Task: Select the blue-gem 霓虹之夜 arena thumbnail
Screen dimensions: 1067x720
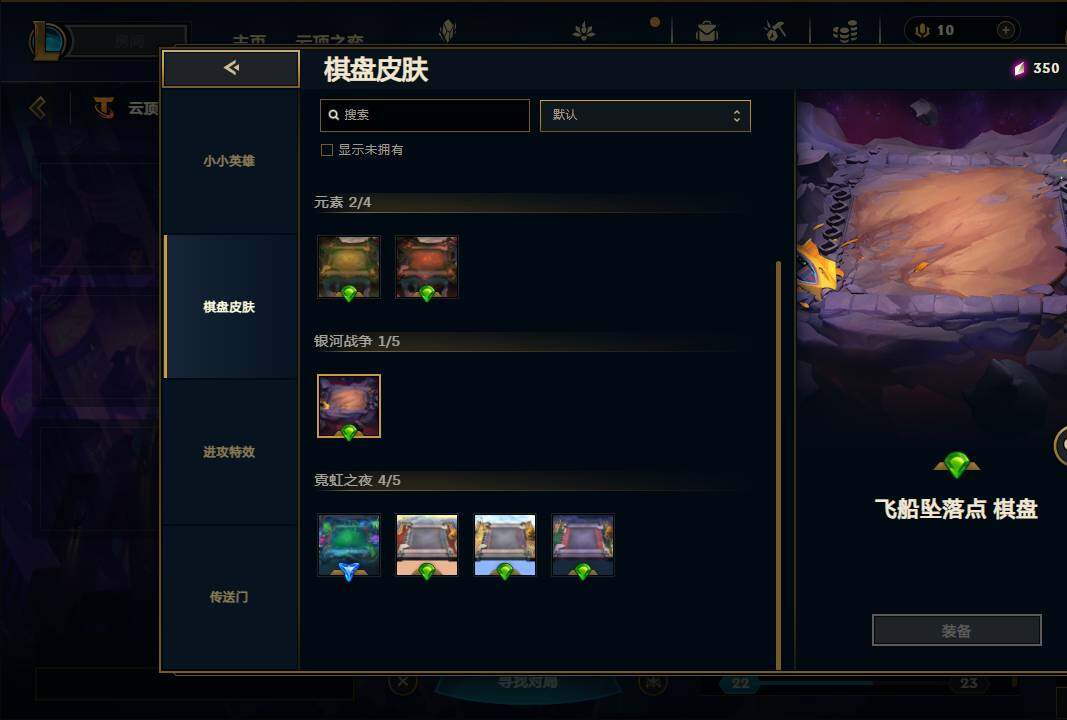Action: click(348, 546)
